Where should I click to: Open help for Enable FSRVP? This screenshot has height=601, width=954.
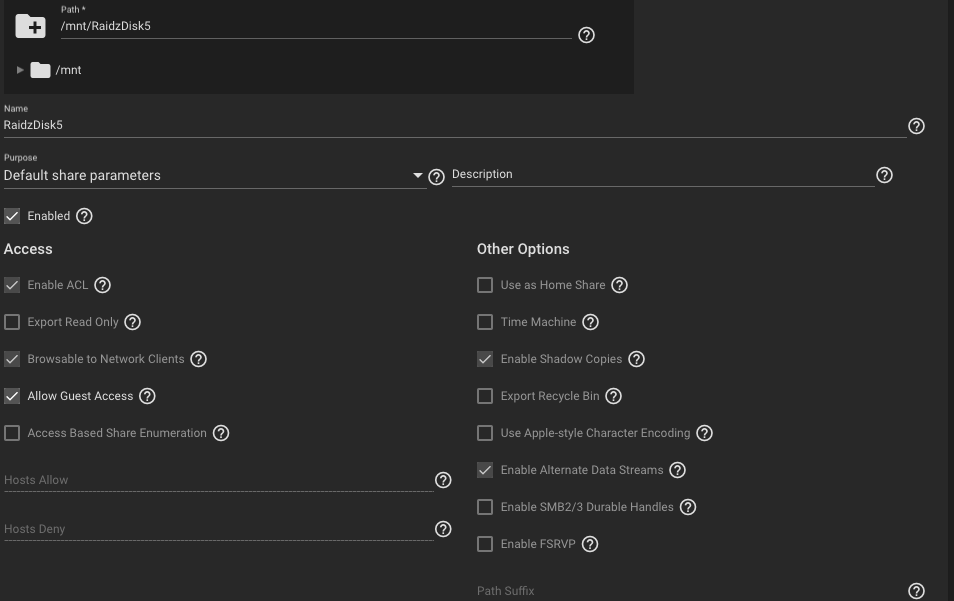tap(590, 544)
